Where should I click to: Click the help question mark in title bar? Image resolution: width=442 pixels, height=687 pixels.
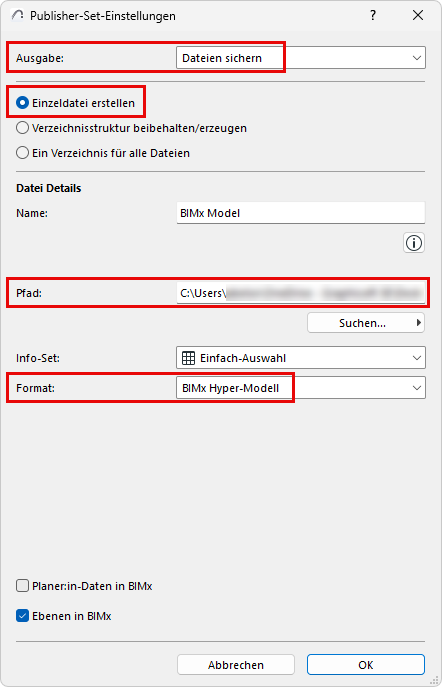tap(373, 16)
